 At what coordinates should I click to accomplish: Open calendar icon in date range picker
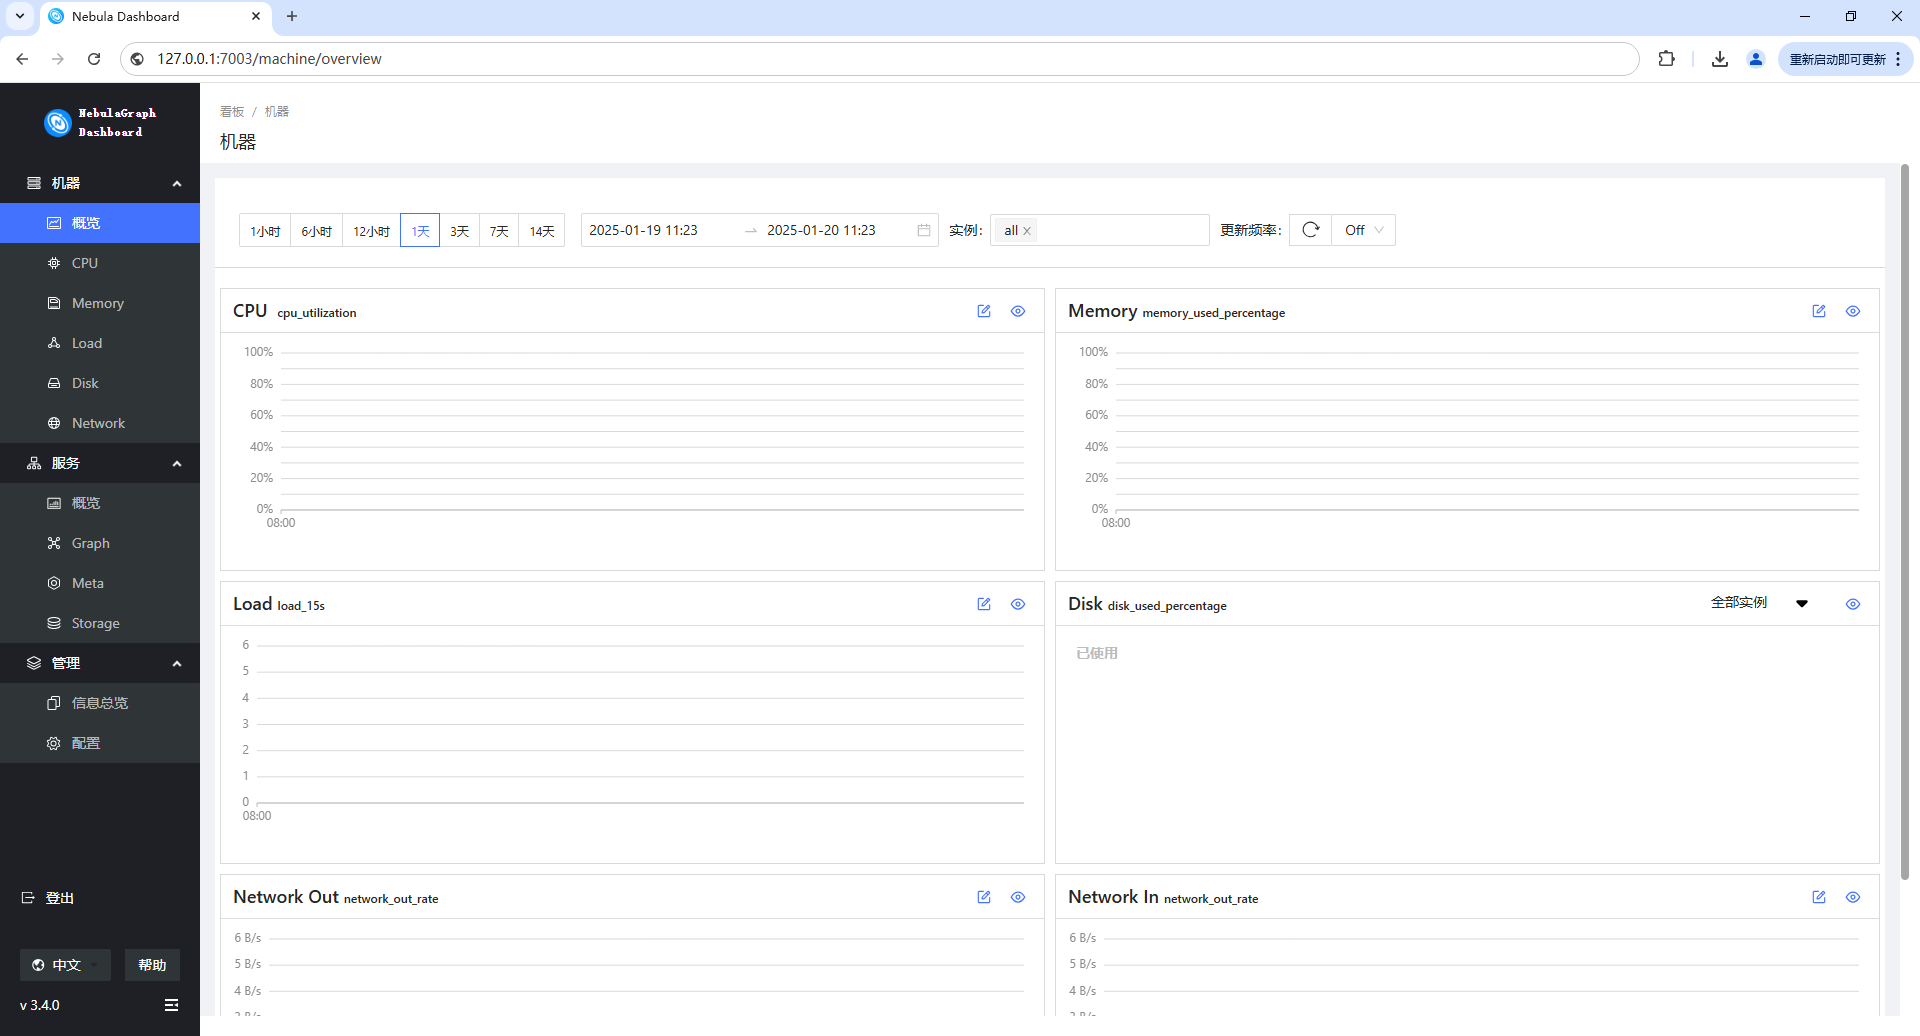pyautogui.click(x=924, y=230)
